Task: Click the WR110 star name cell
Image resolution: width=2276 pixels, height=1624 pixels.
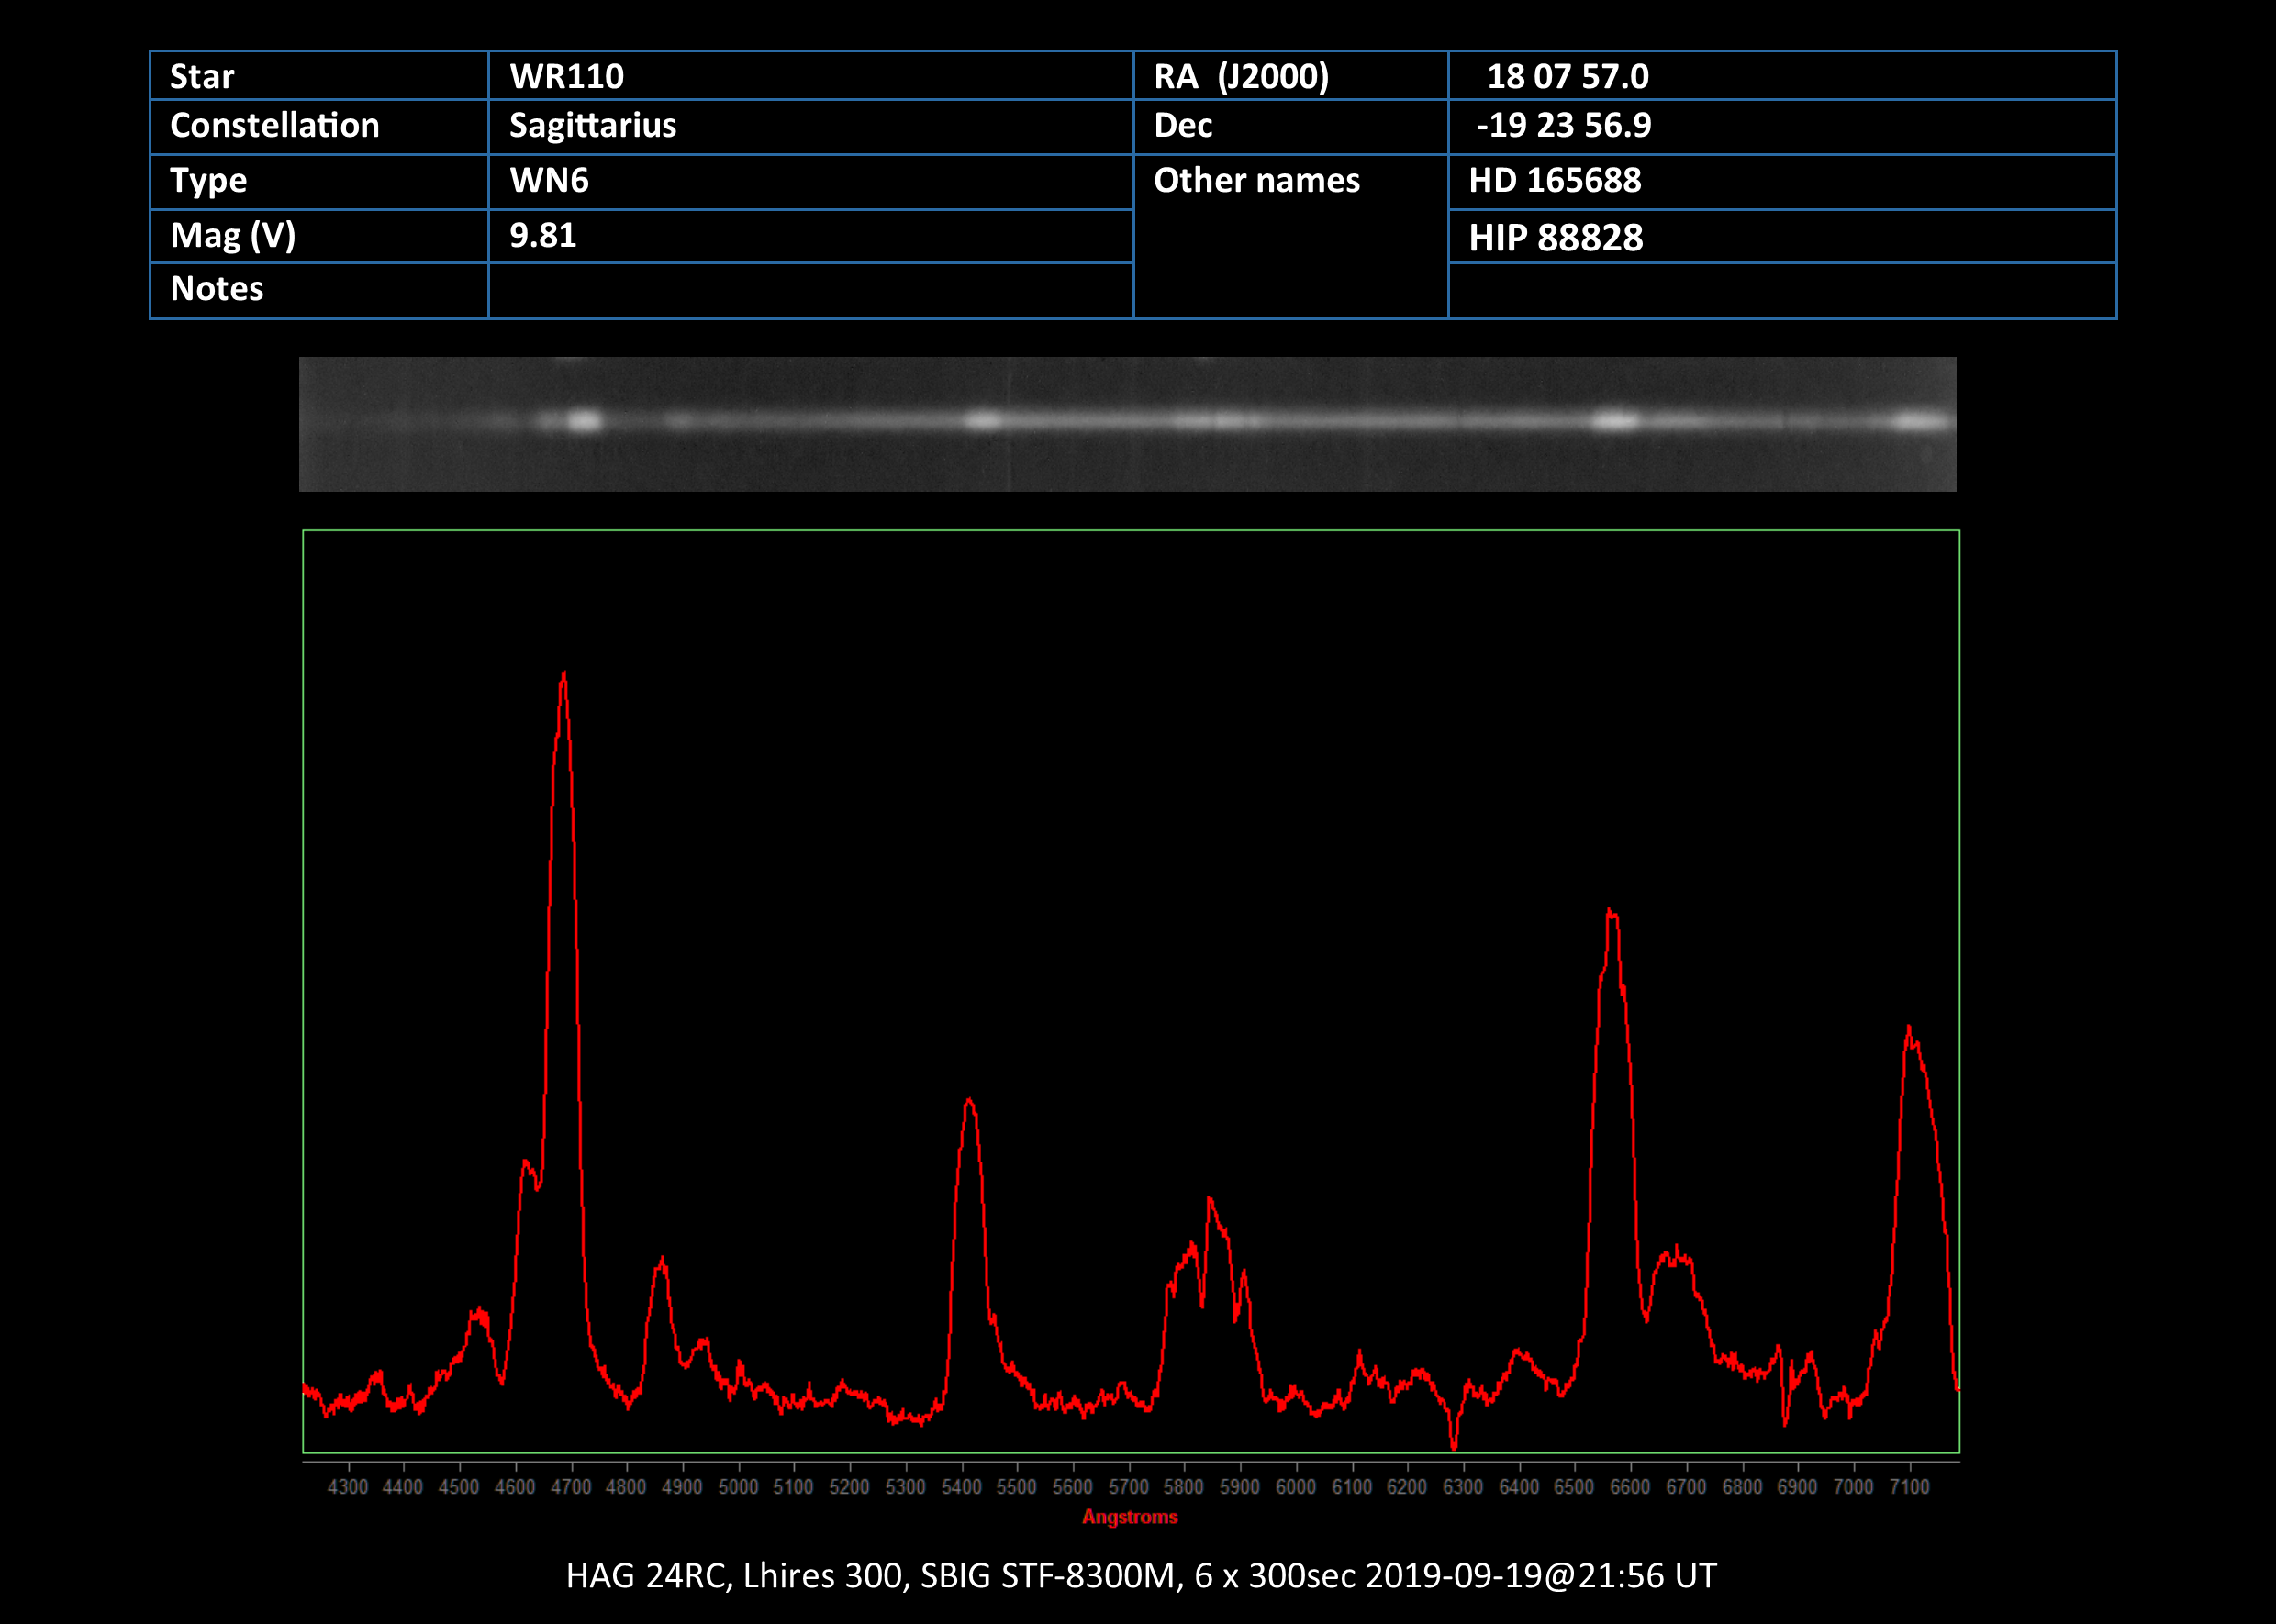Action: point(566,76)
